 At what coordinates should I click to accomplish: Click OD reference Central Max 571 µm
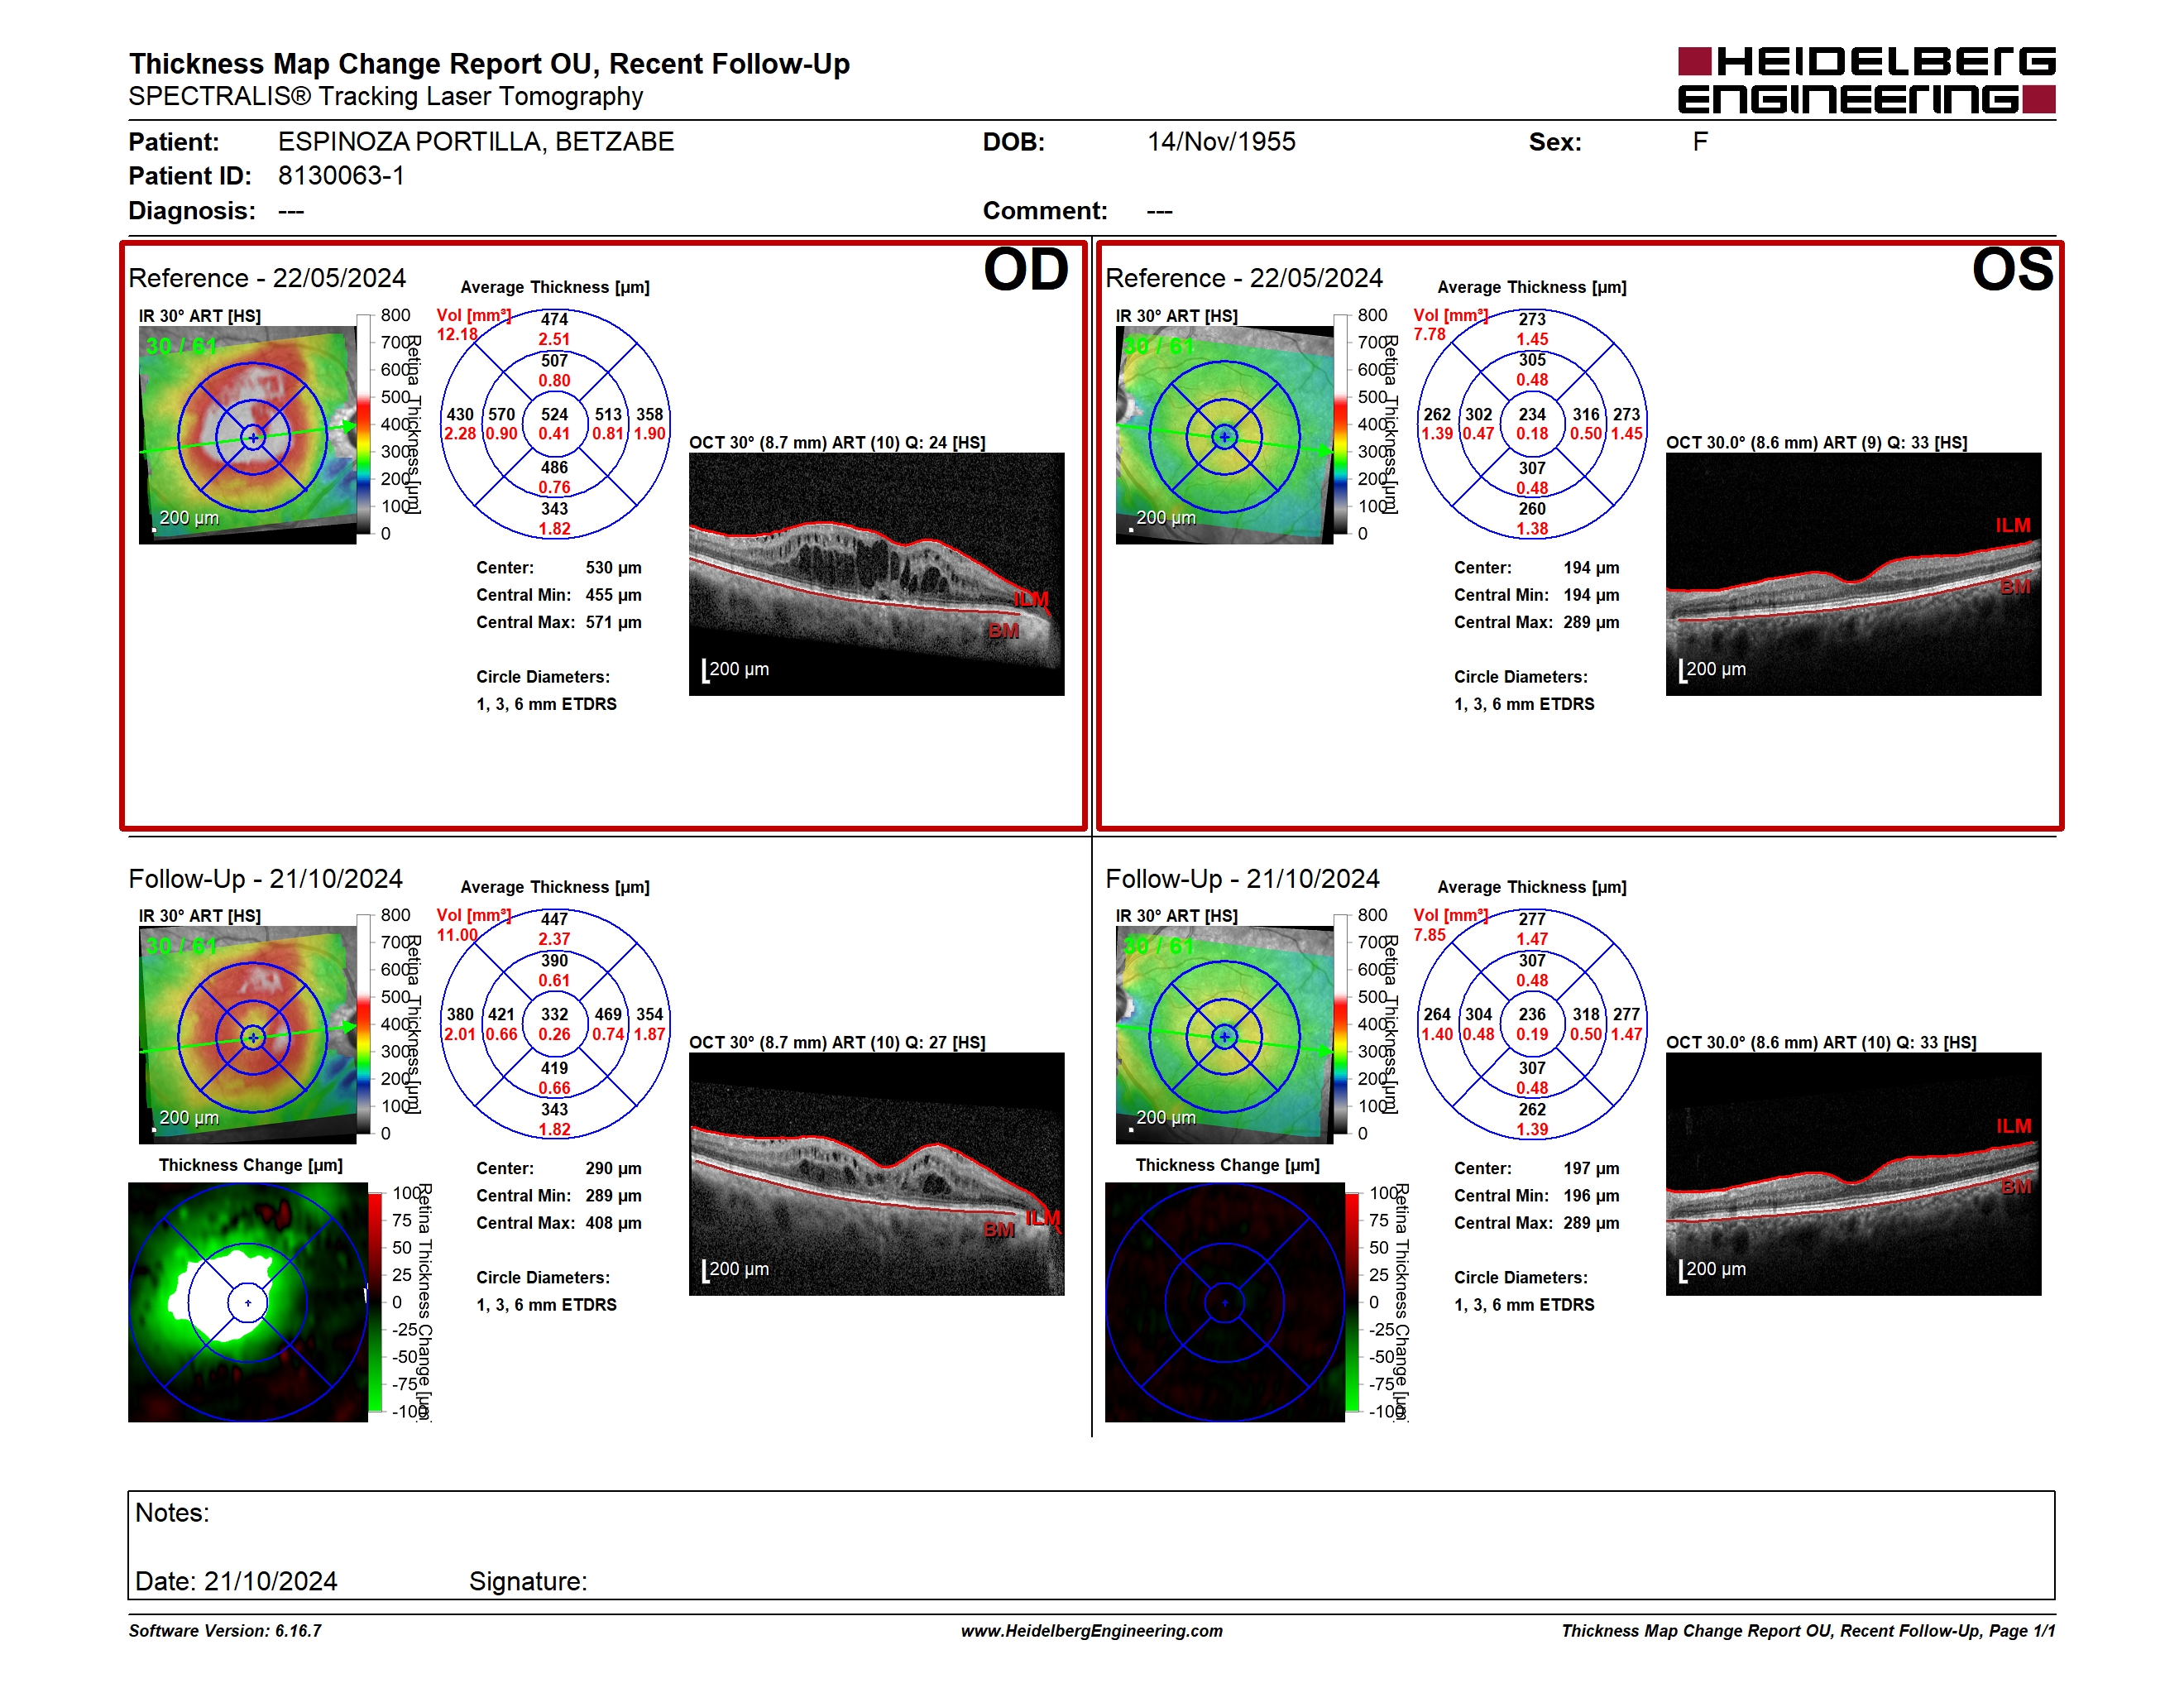pyautogui.click(x=613, y=622)
